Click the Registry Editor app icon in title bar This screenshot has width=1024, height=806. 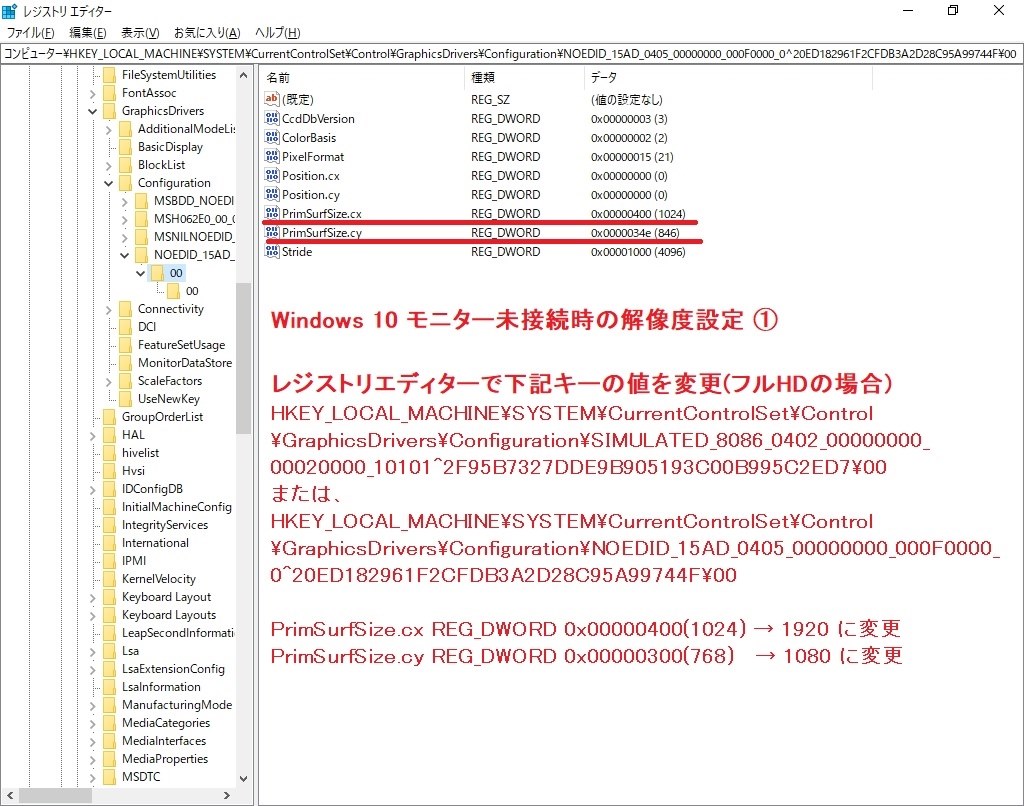pyautogui.click(x=10, y=11)
